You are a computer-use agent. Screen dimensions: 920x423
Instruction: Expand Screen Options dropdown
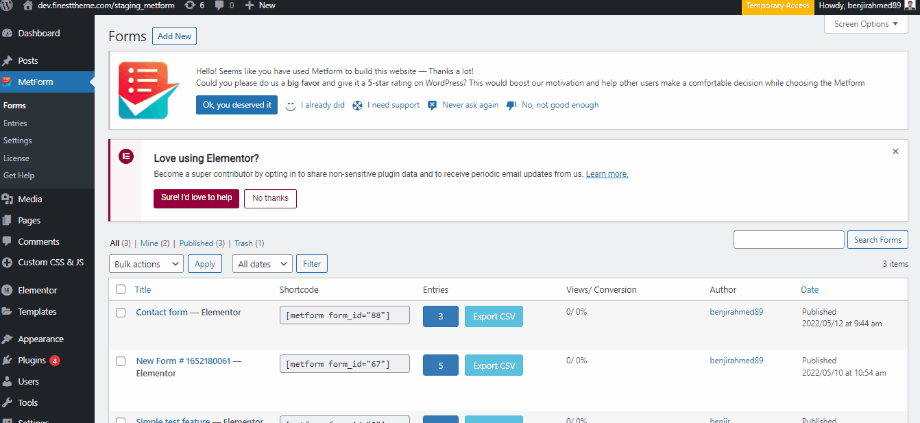click(866, 24)
